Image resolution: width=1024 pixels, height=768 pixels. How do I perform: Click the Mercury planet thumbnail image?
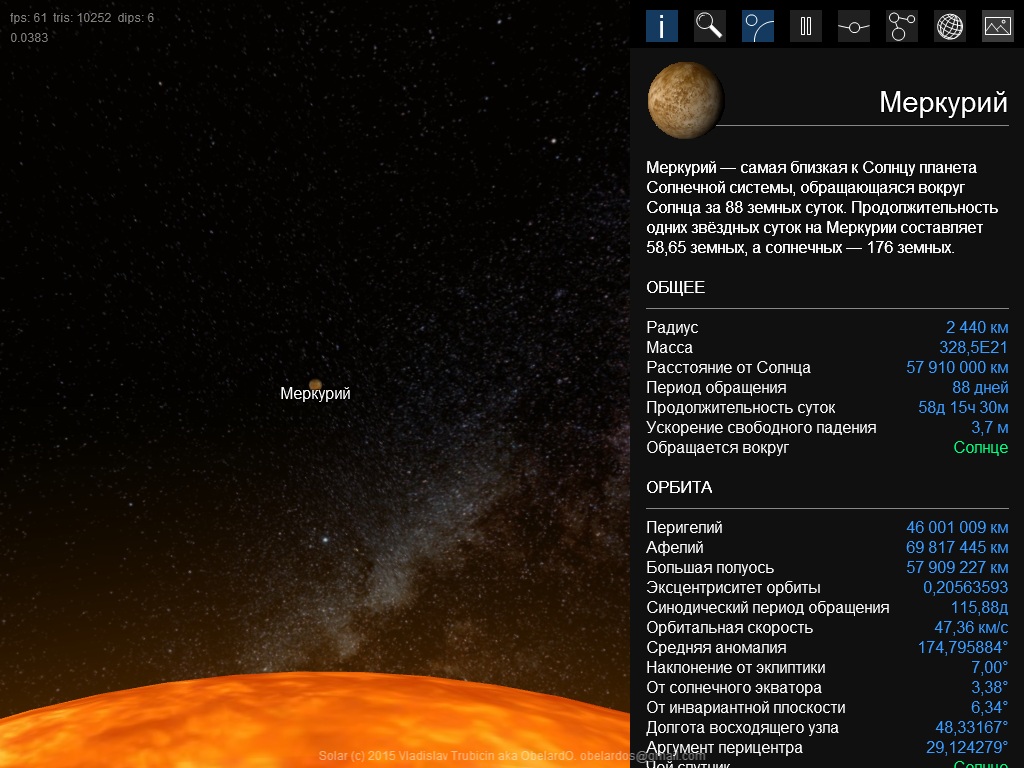pyautogui.click(x=685, y=101)
